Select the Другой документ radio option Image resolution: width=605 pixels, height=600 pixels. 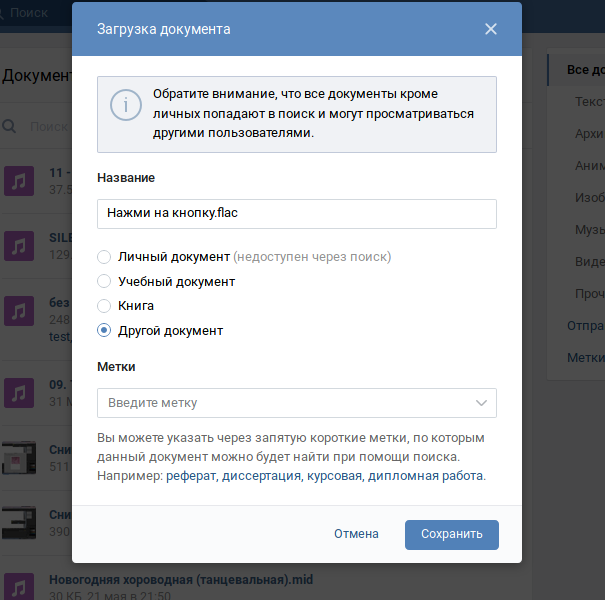pyautogui.click(x=104, y=330)
